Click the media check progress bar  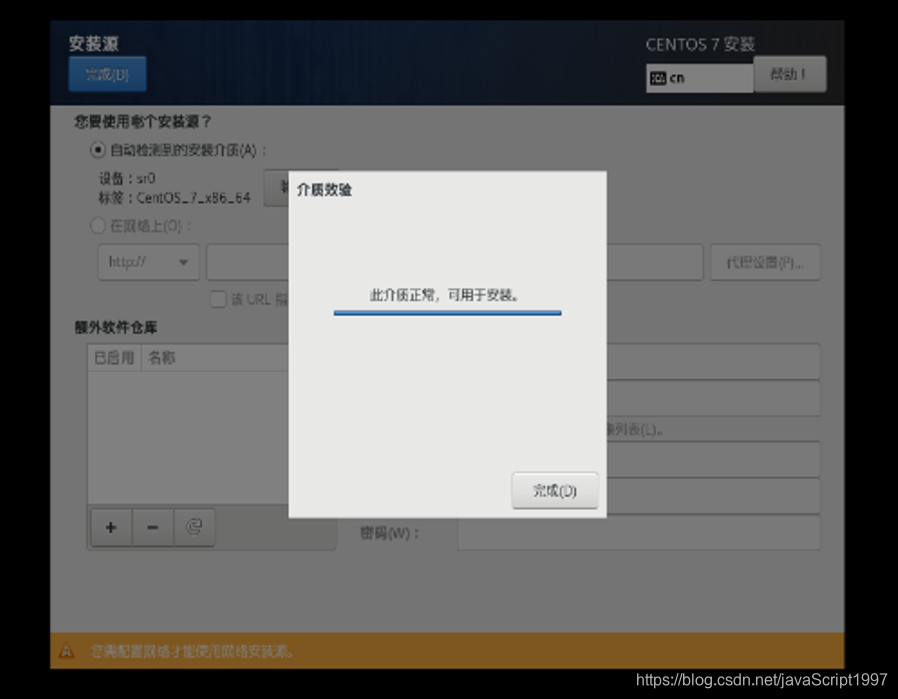[x=447, y=313]
